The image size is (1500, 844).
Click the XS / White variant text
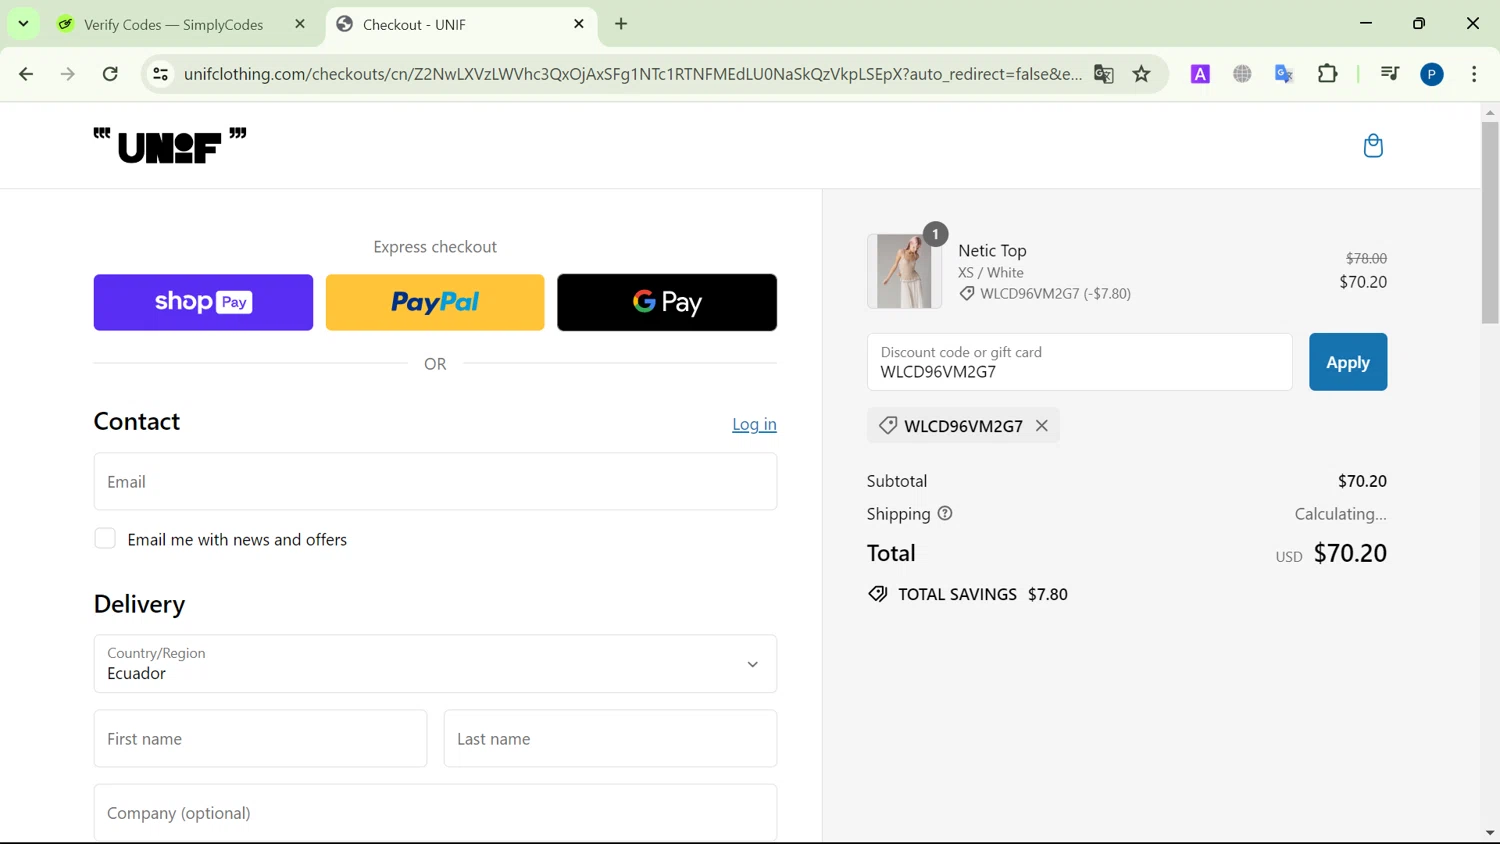[991, 273]
